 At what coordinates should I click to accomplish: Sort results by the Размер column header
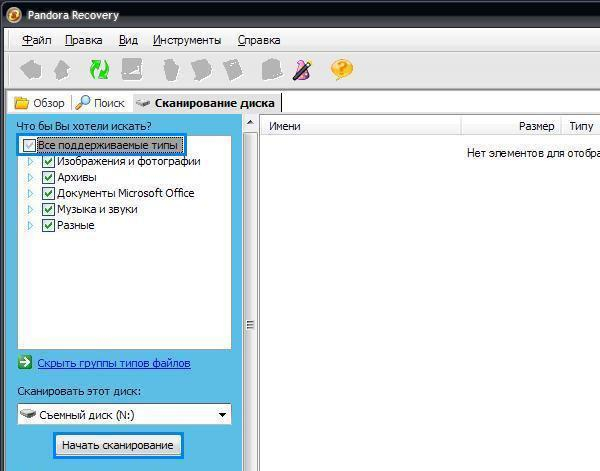[x=511, y=126]
